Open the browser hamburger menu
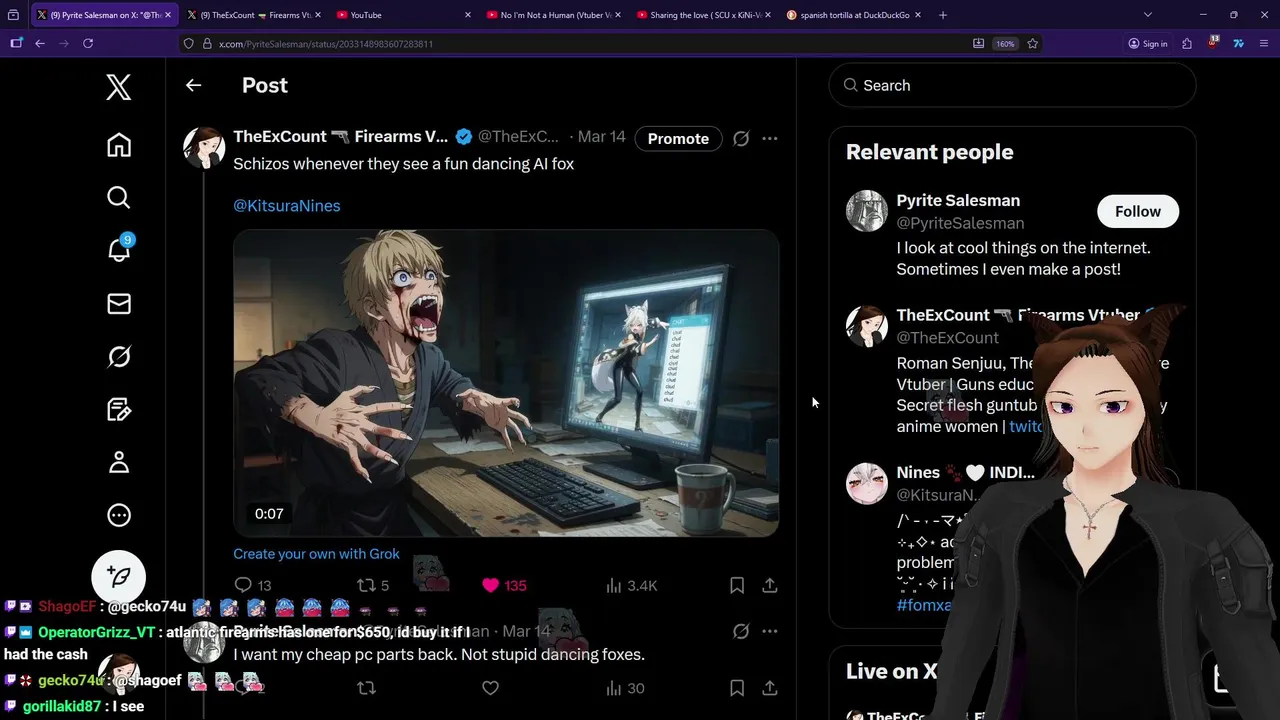The height and width of the screenshot is (720, 1280). (x=1264, y=44)
